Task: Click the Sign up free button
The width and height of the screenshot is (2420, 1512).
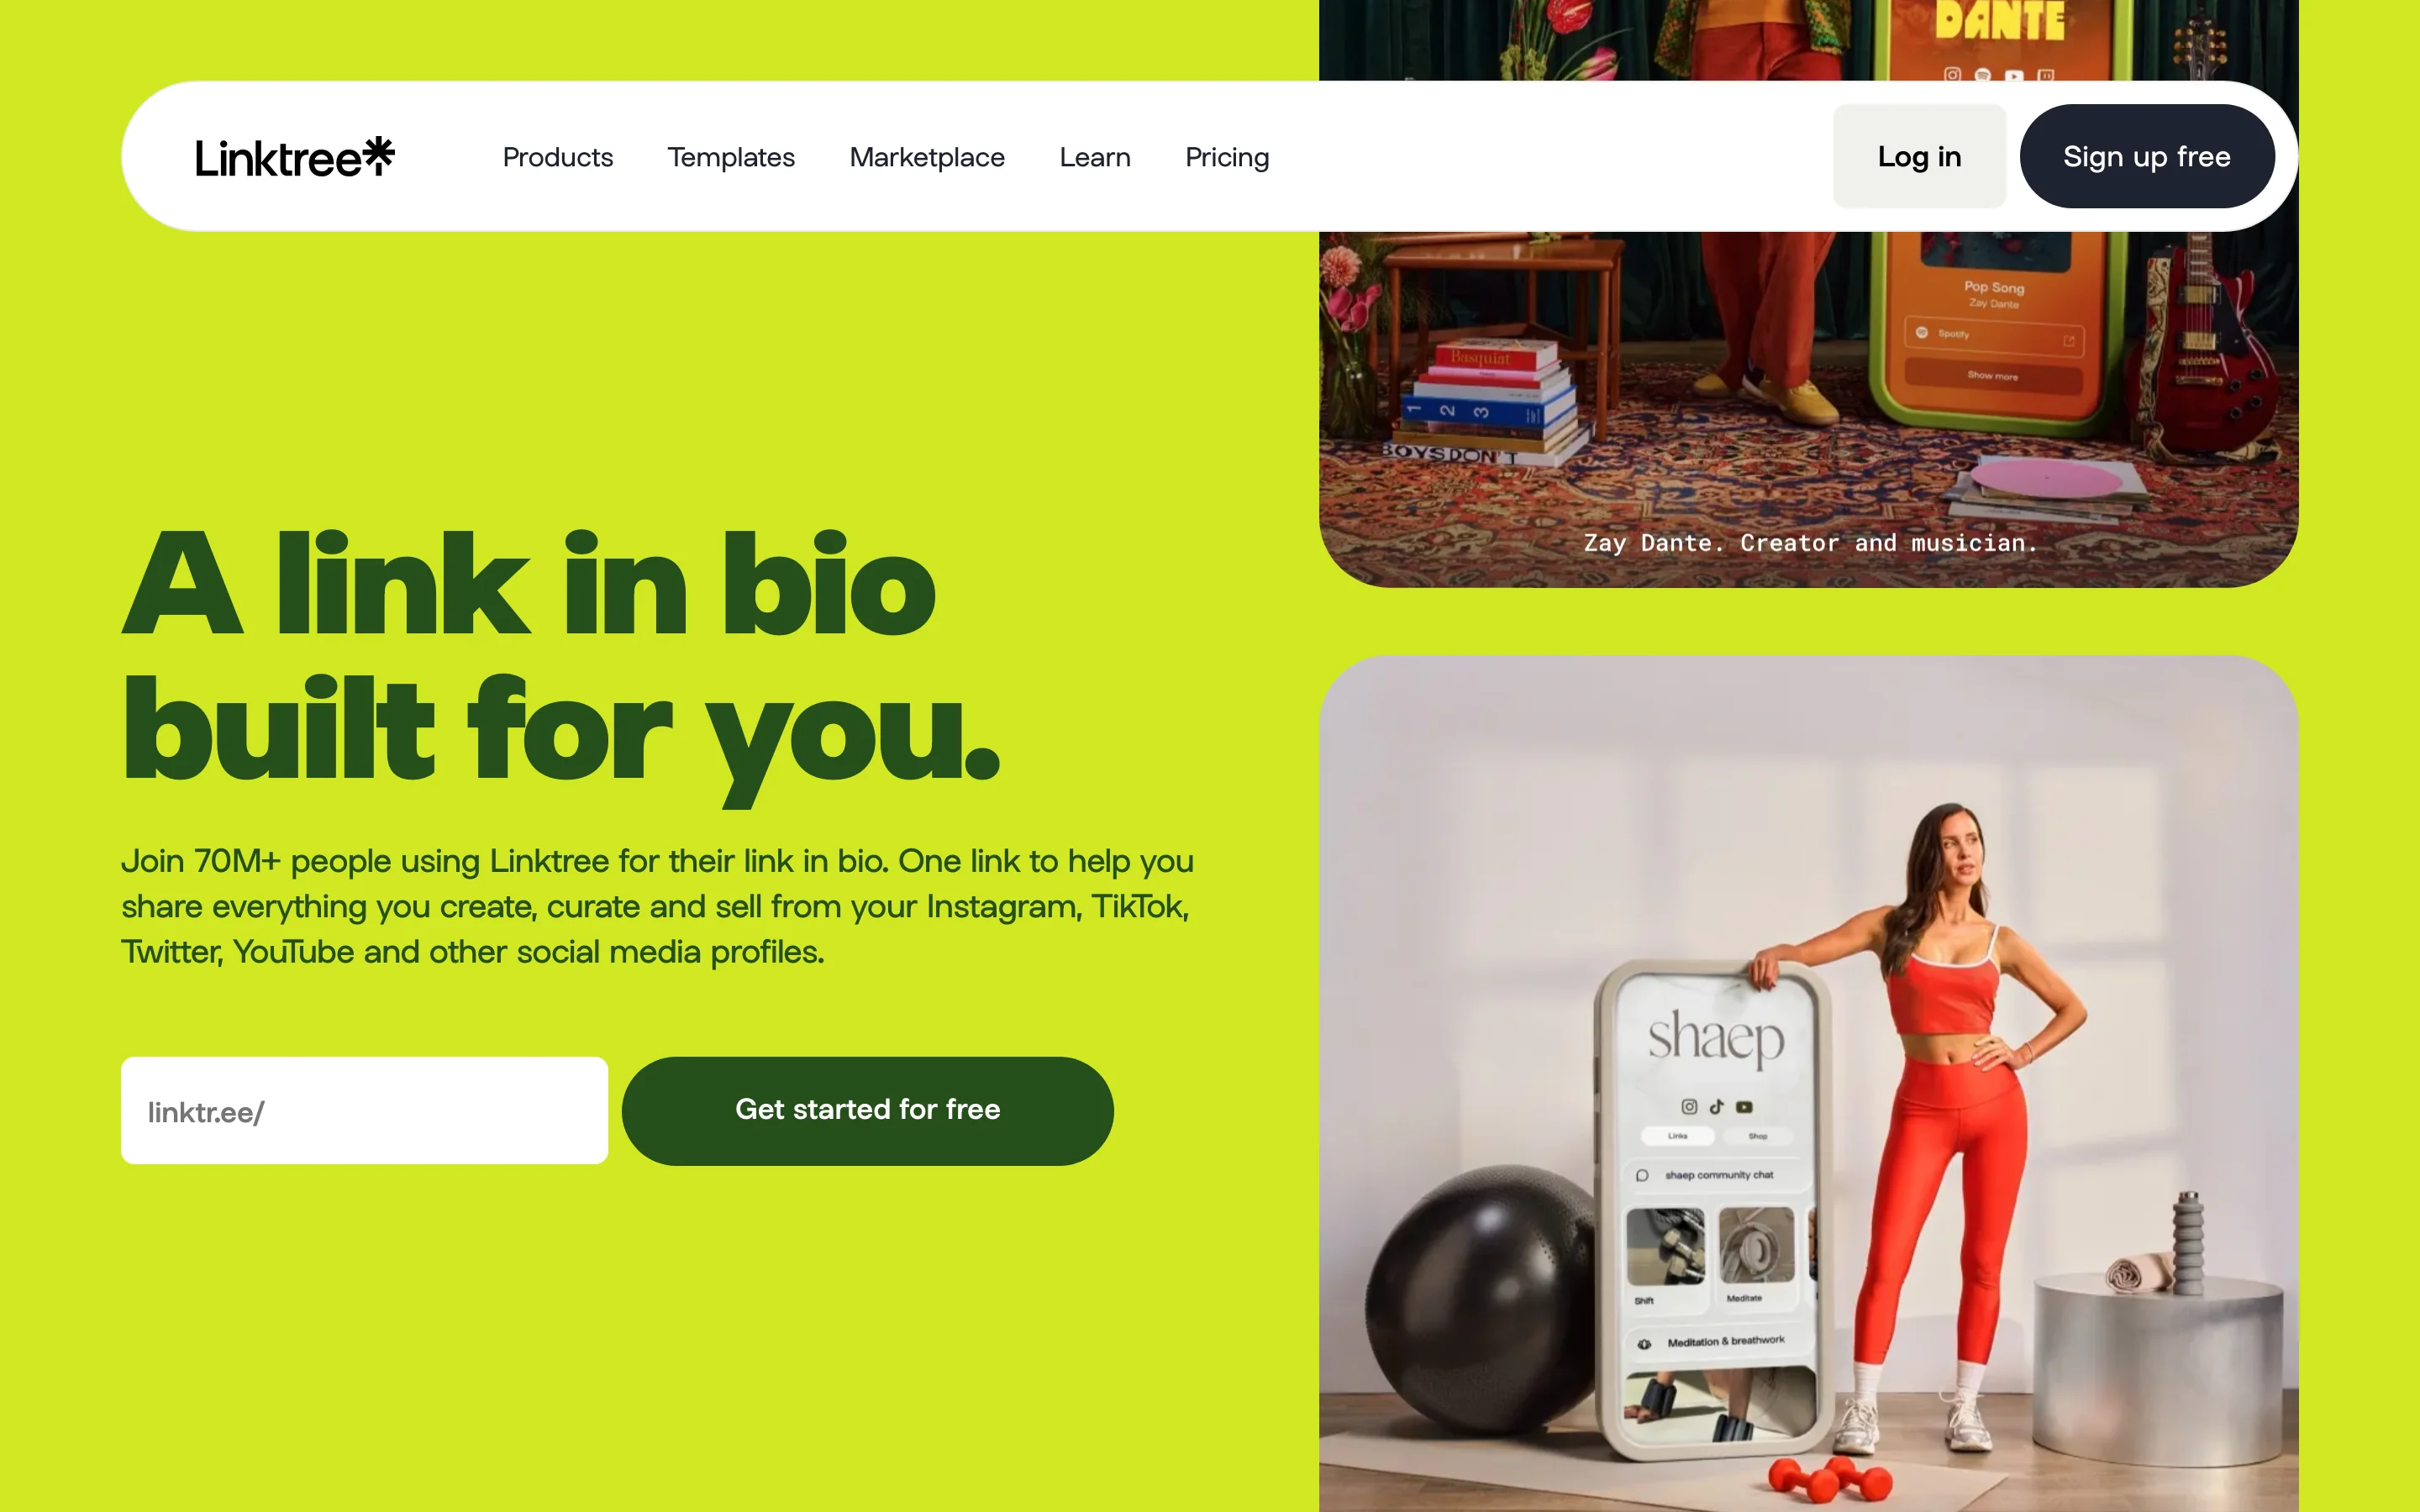Action: [2147, 156]
